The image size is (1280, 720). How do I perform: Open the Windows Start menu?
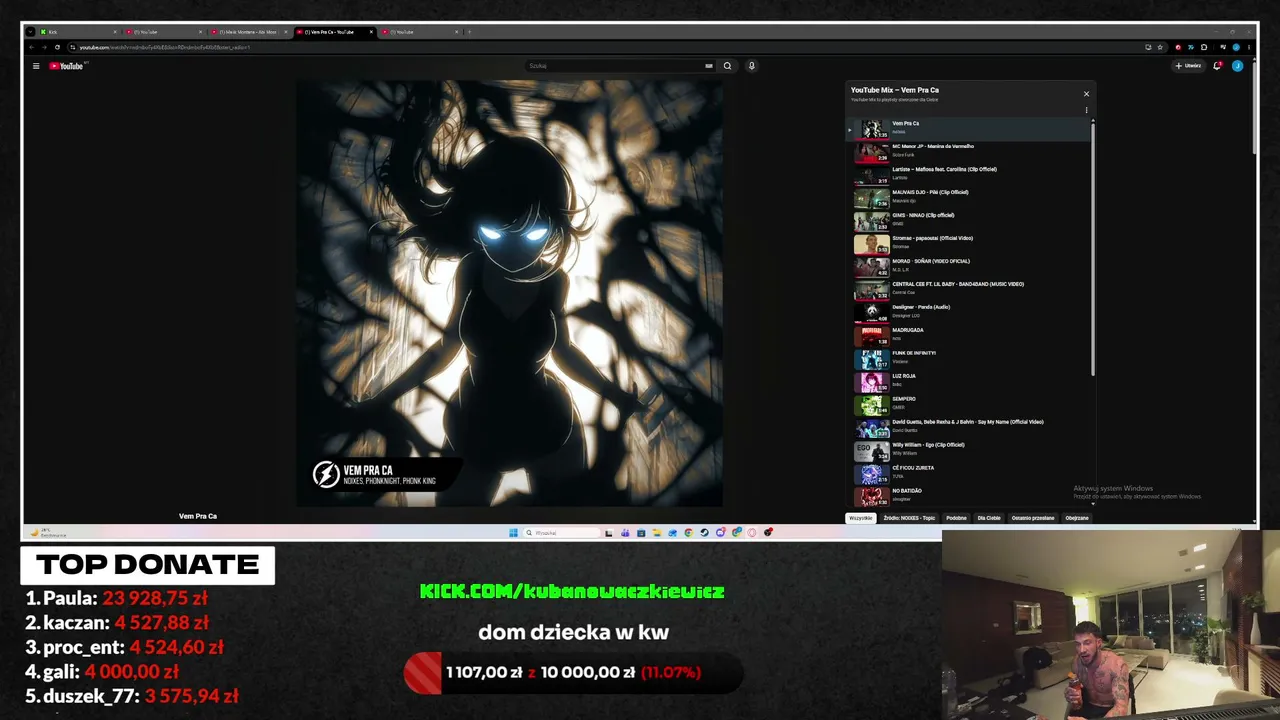tap(513, 532)
